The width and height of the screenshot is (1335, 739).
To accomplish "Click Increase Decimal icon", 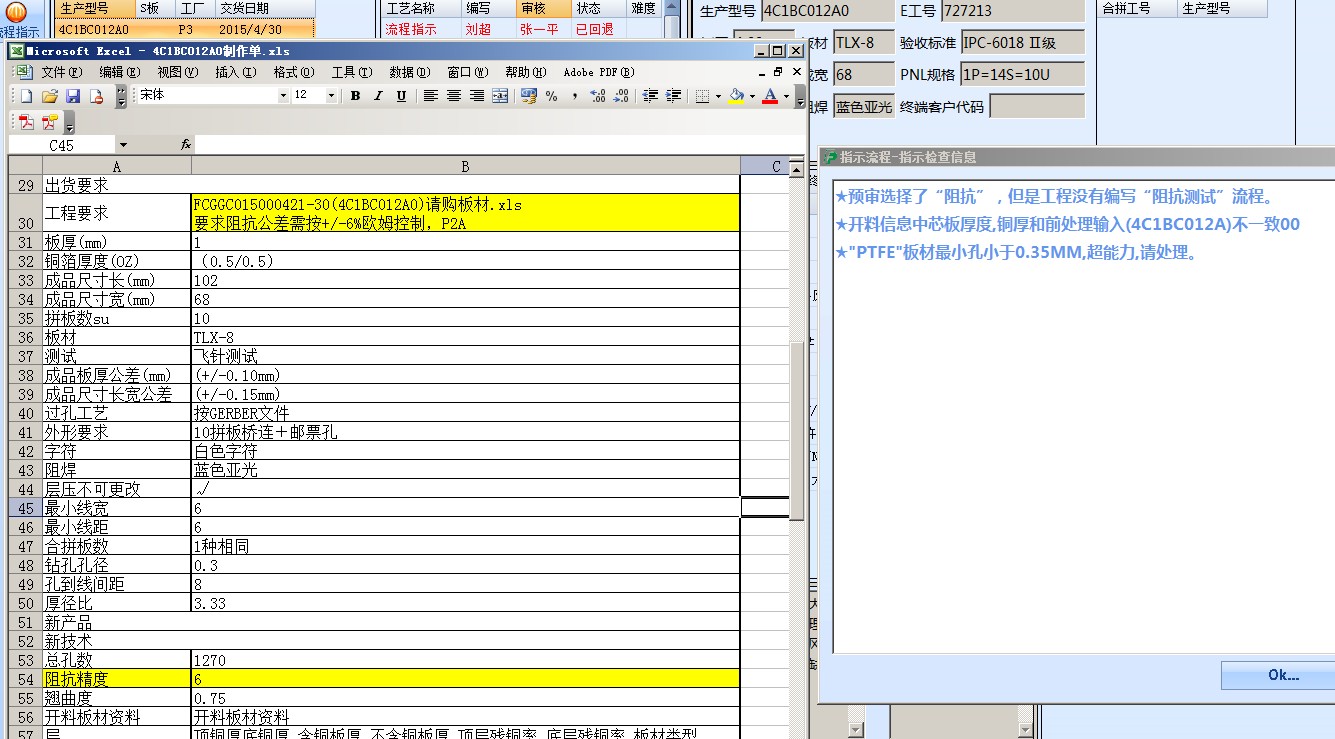I will pos(598,96).
